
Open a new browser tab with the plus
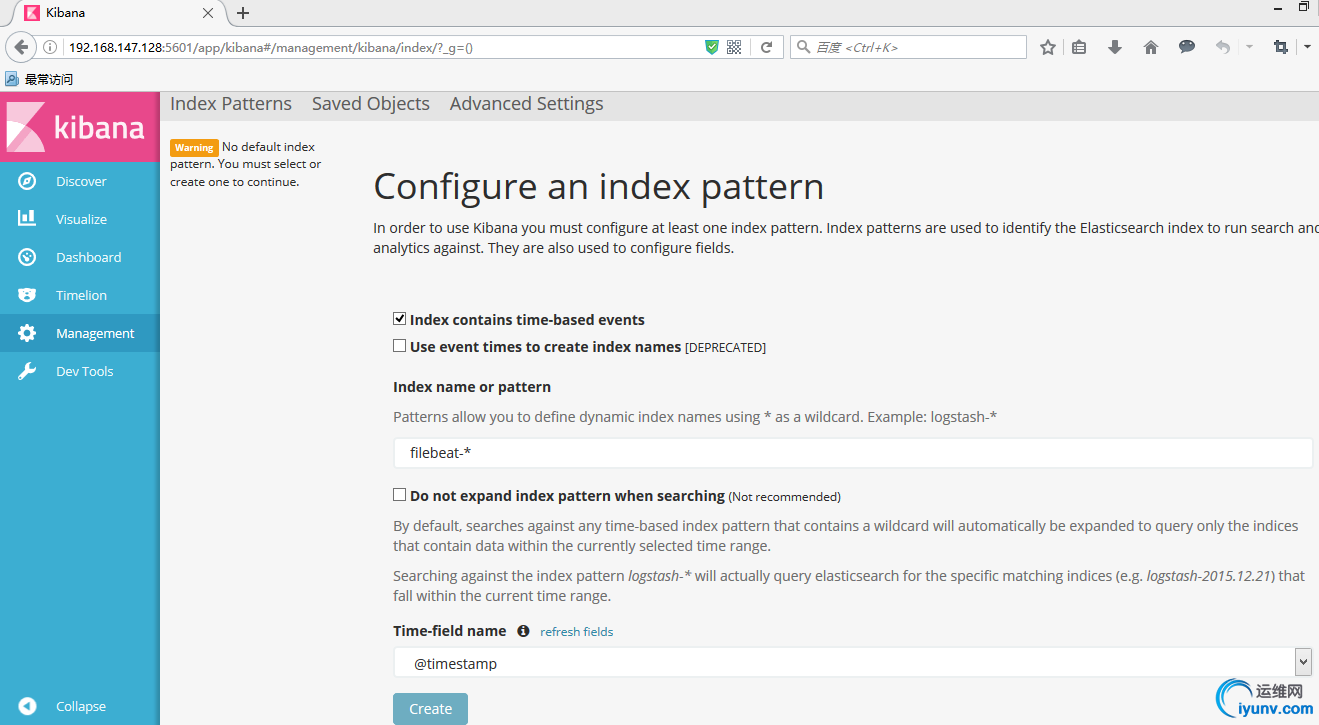click(243, 13)
